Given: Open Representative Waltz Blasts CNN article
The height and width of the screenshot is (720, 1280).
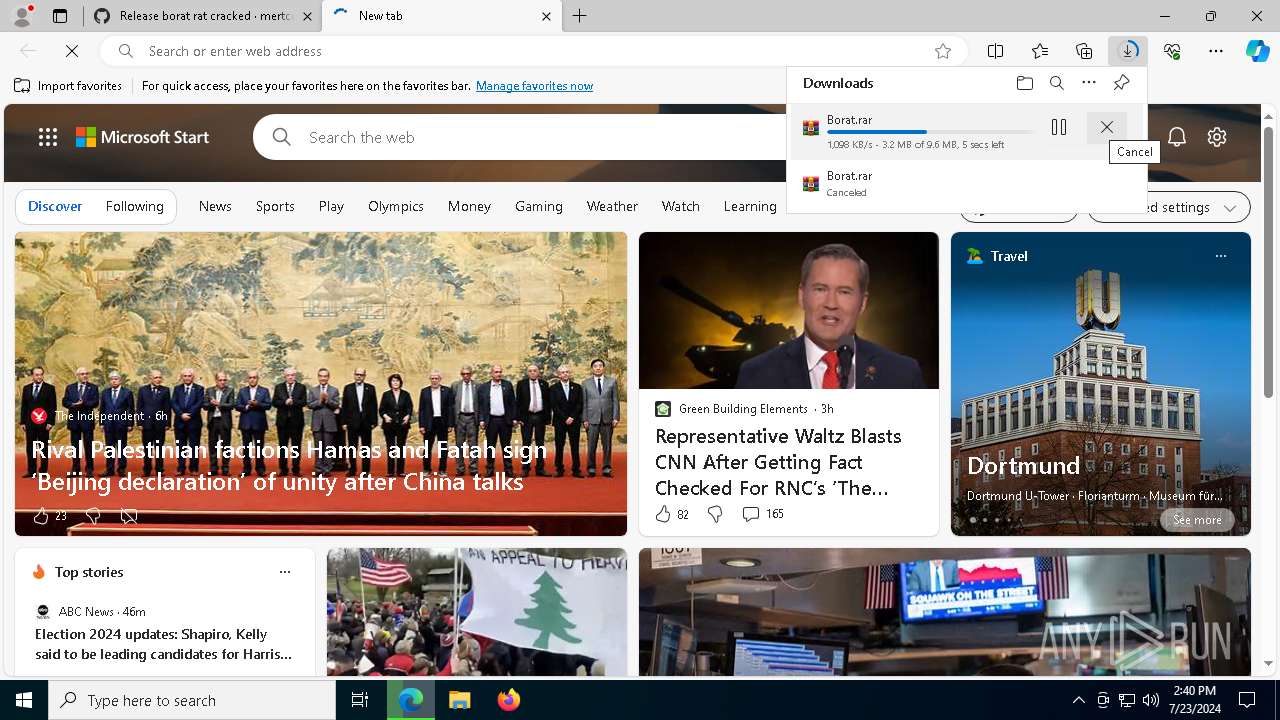Looking at the screenshot, I should pos(778,462).
